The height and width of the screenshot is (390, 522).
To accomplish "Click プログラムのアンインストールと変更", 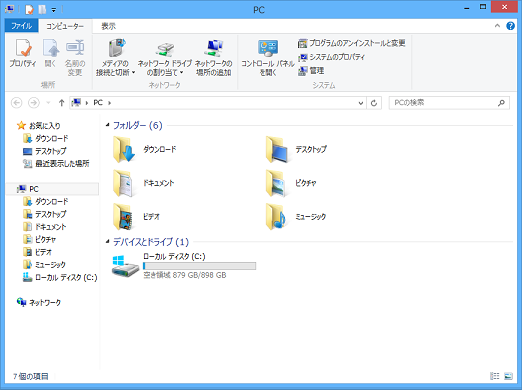I will (x=351, y=43).
